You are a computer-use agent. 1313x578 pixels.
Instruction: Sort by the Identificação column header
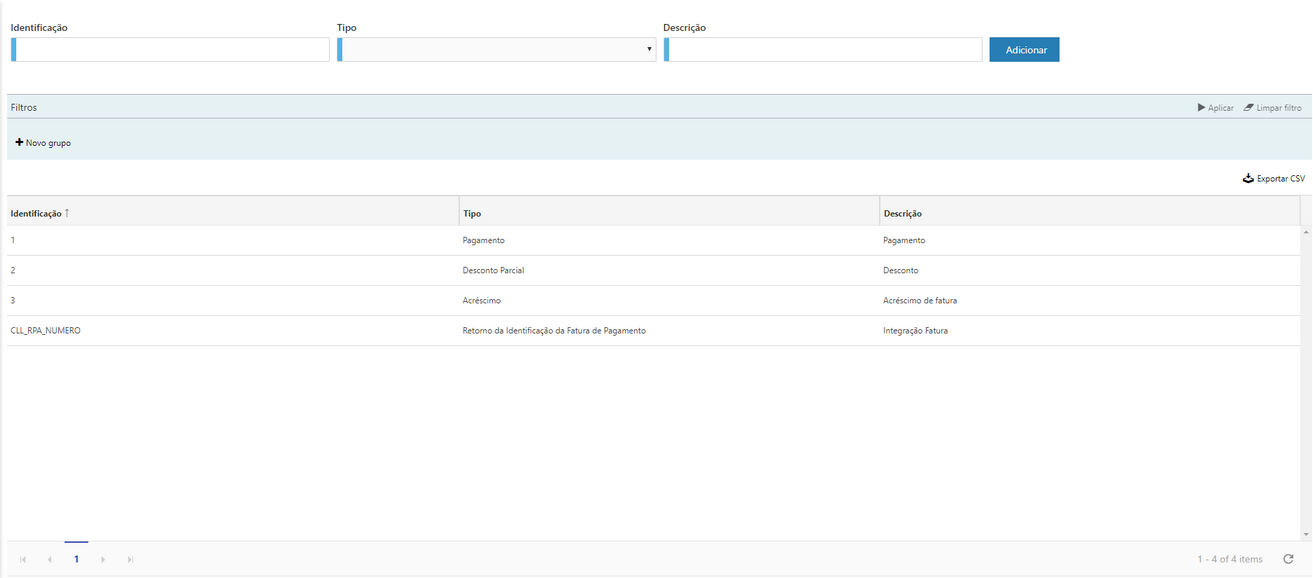[x=36, y=213]
